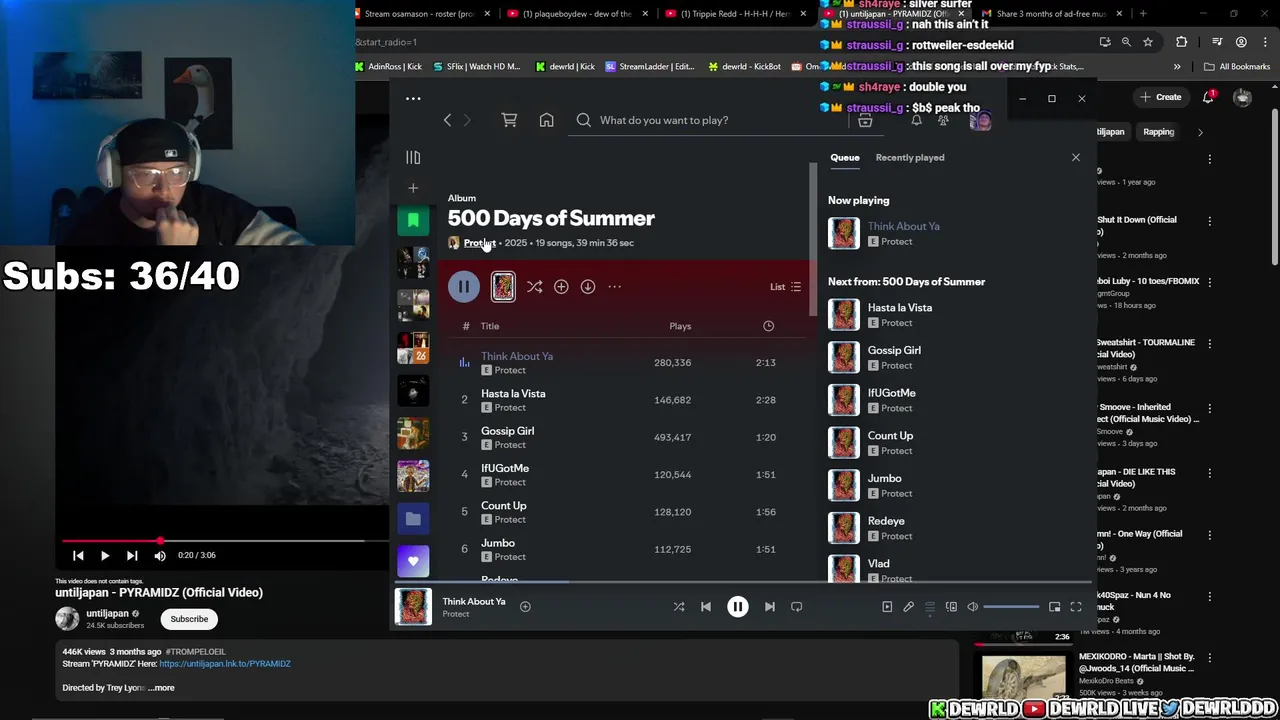Toggle Now Playing view icon
Screen dimensions: 1280x720
click(887, 606)
